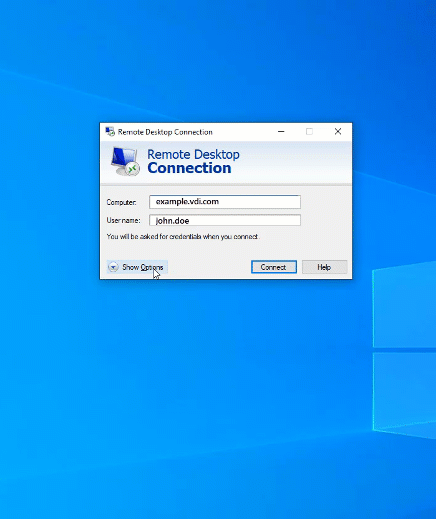Close the Remote Desktop Connection window
The image size is (436, 519).
coord(338,132)
